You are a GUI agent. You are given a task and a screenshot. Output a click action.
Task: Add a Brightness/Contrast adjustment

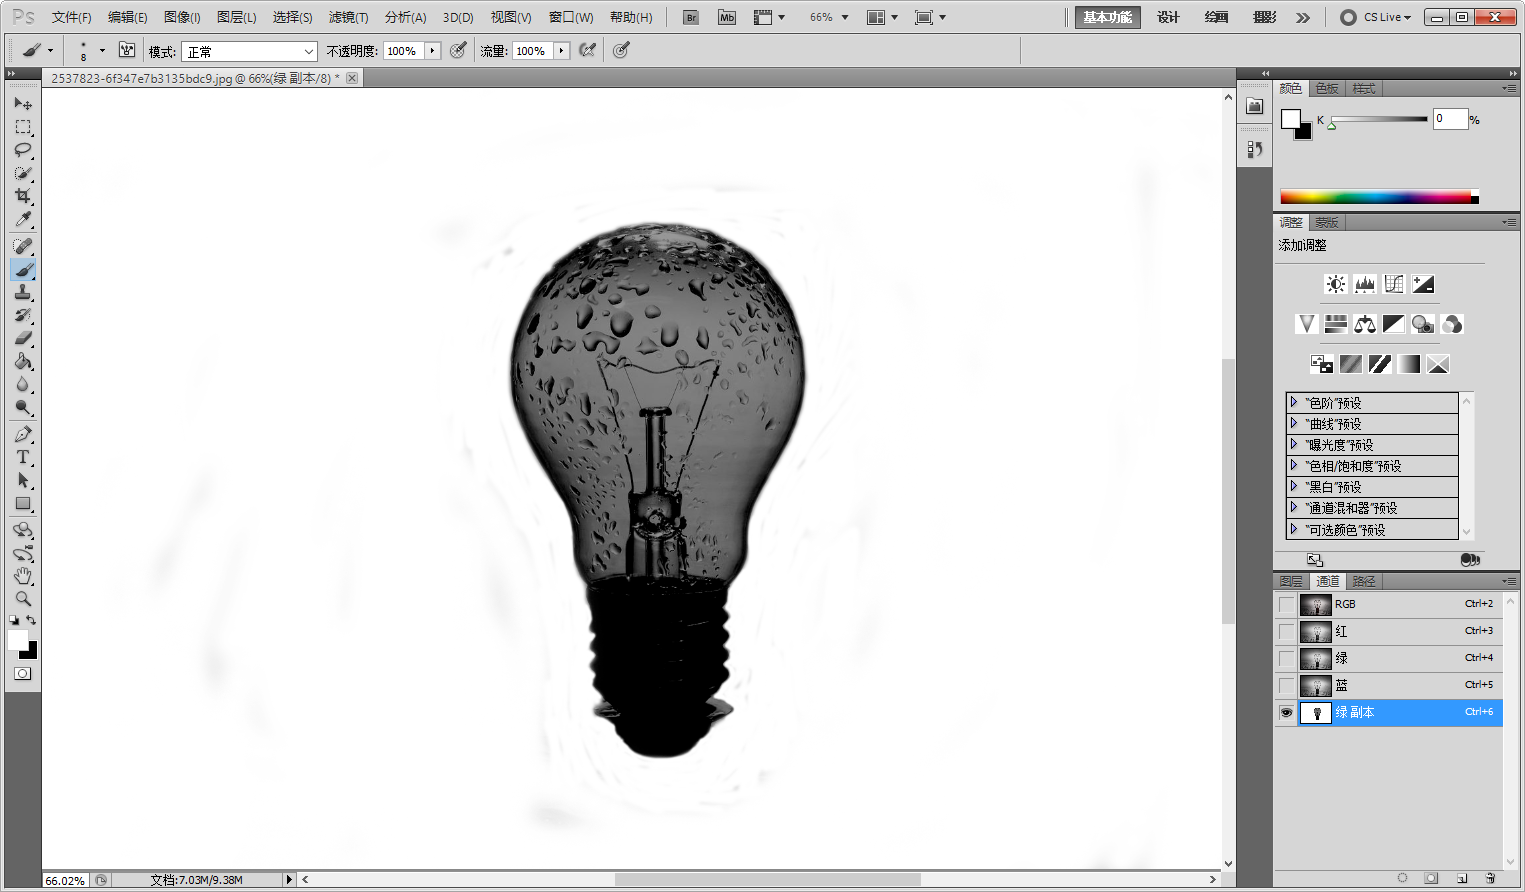[x=1335, y=284]
